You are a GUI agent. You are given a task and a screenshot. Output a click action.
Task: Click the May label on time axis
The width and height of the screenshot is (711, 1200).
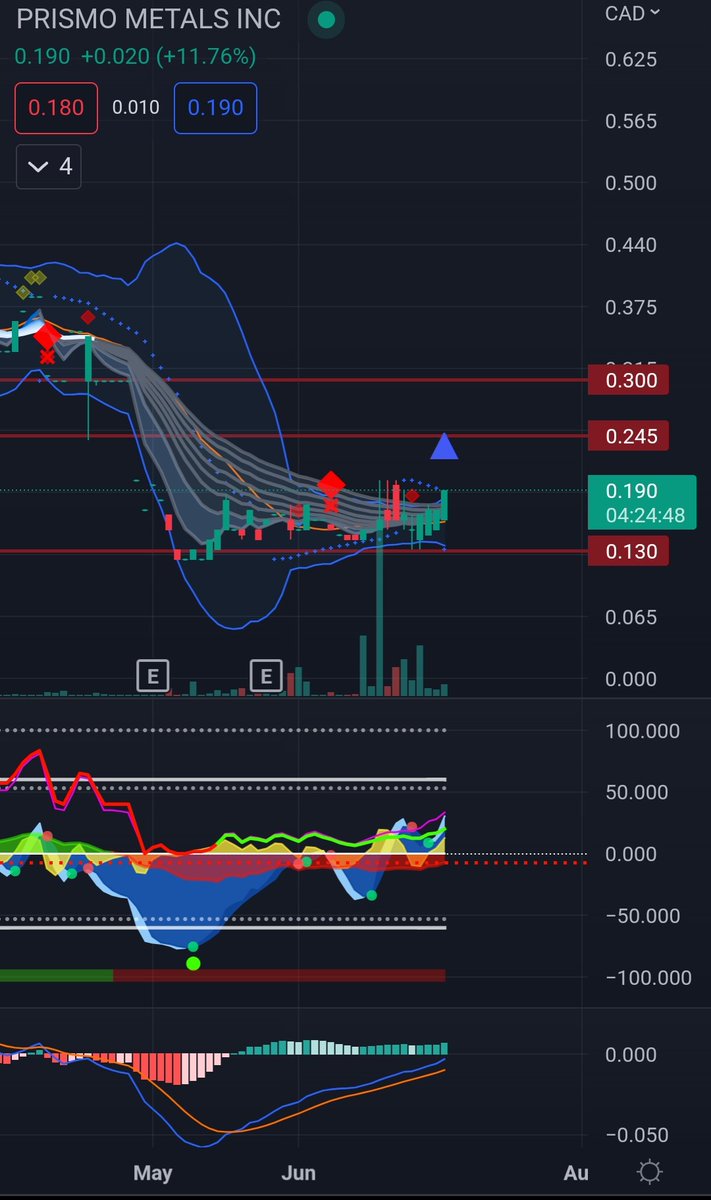coord(153,1172)
